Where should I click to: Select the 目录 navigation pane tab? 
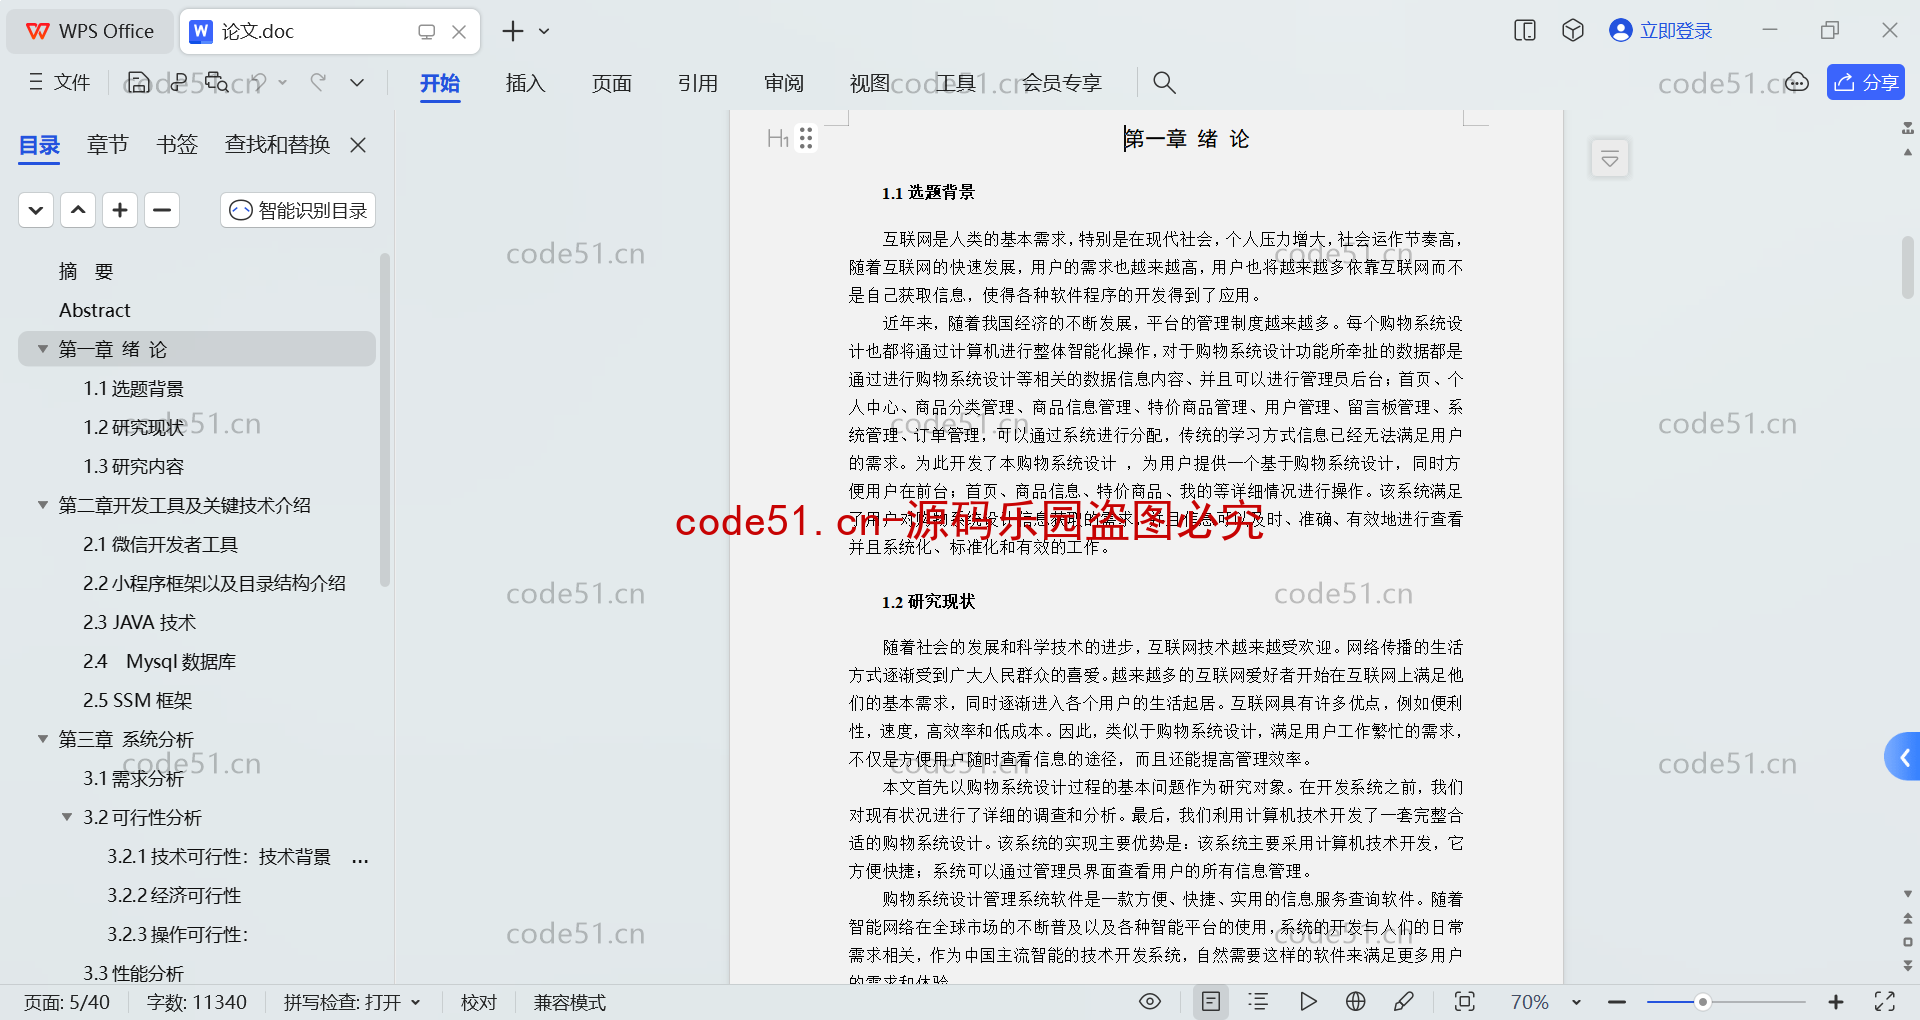tap(40, 145)
